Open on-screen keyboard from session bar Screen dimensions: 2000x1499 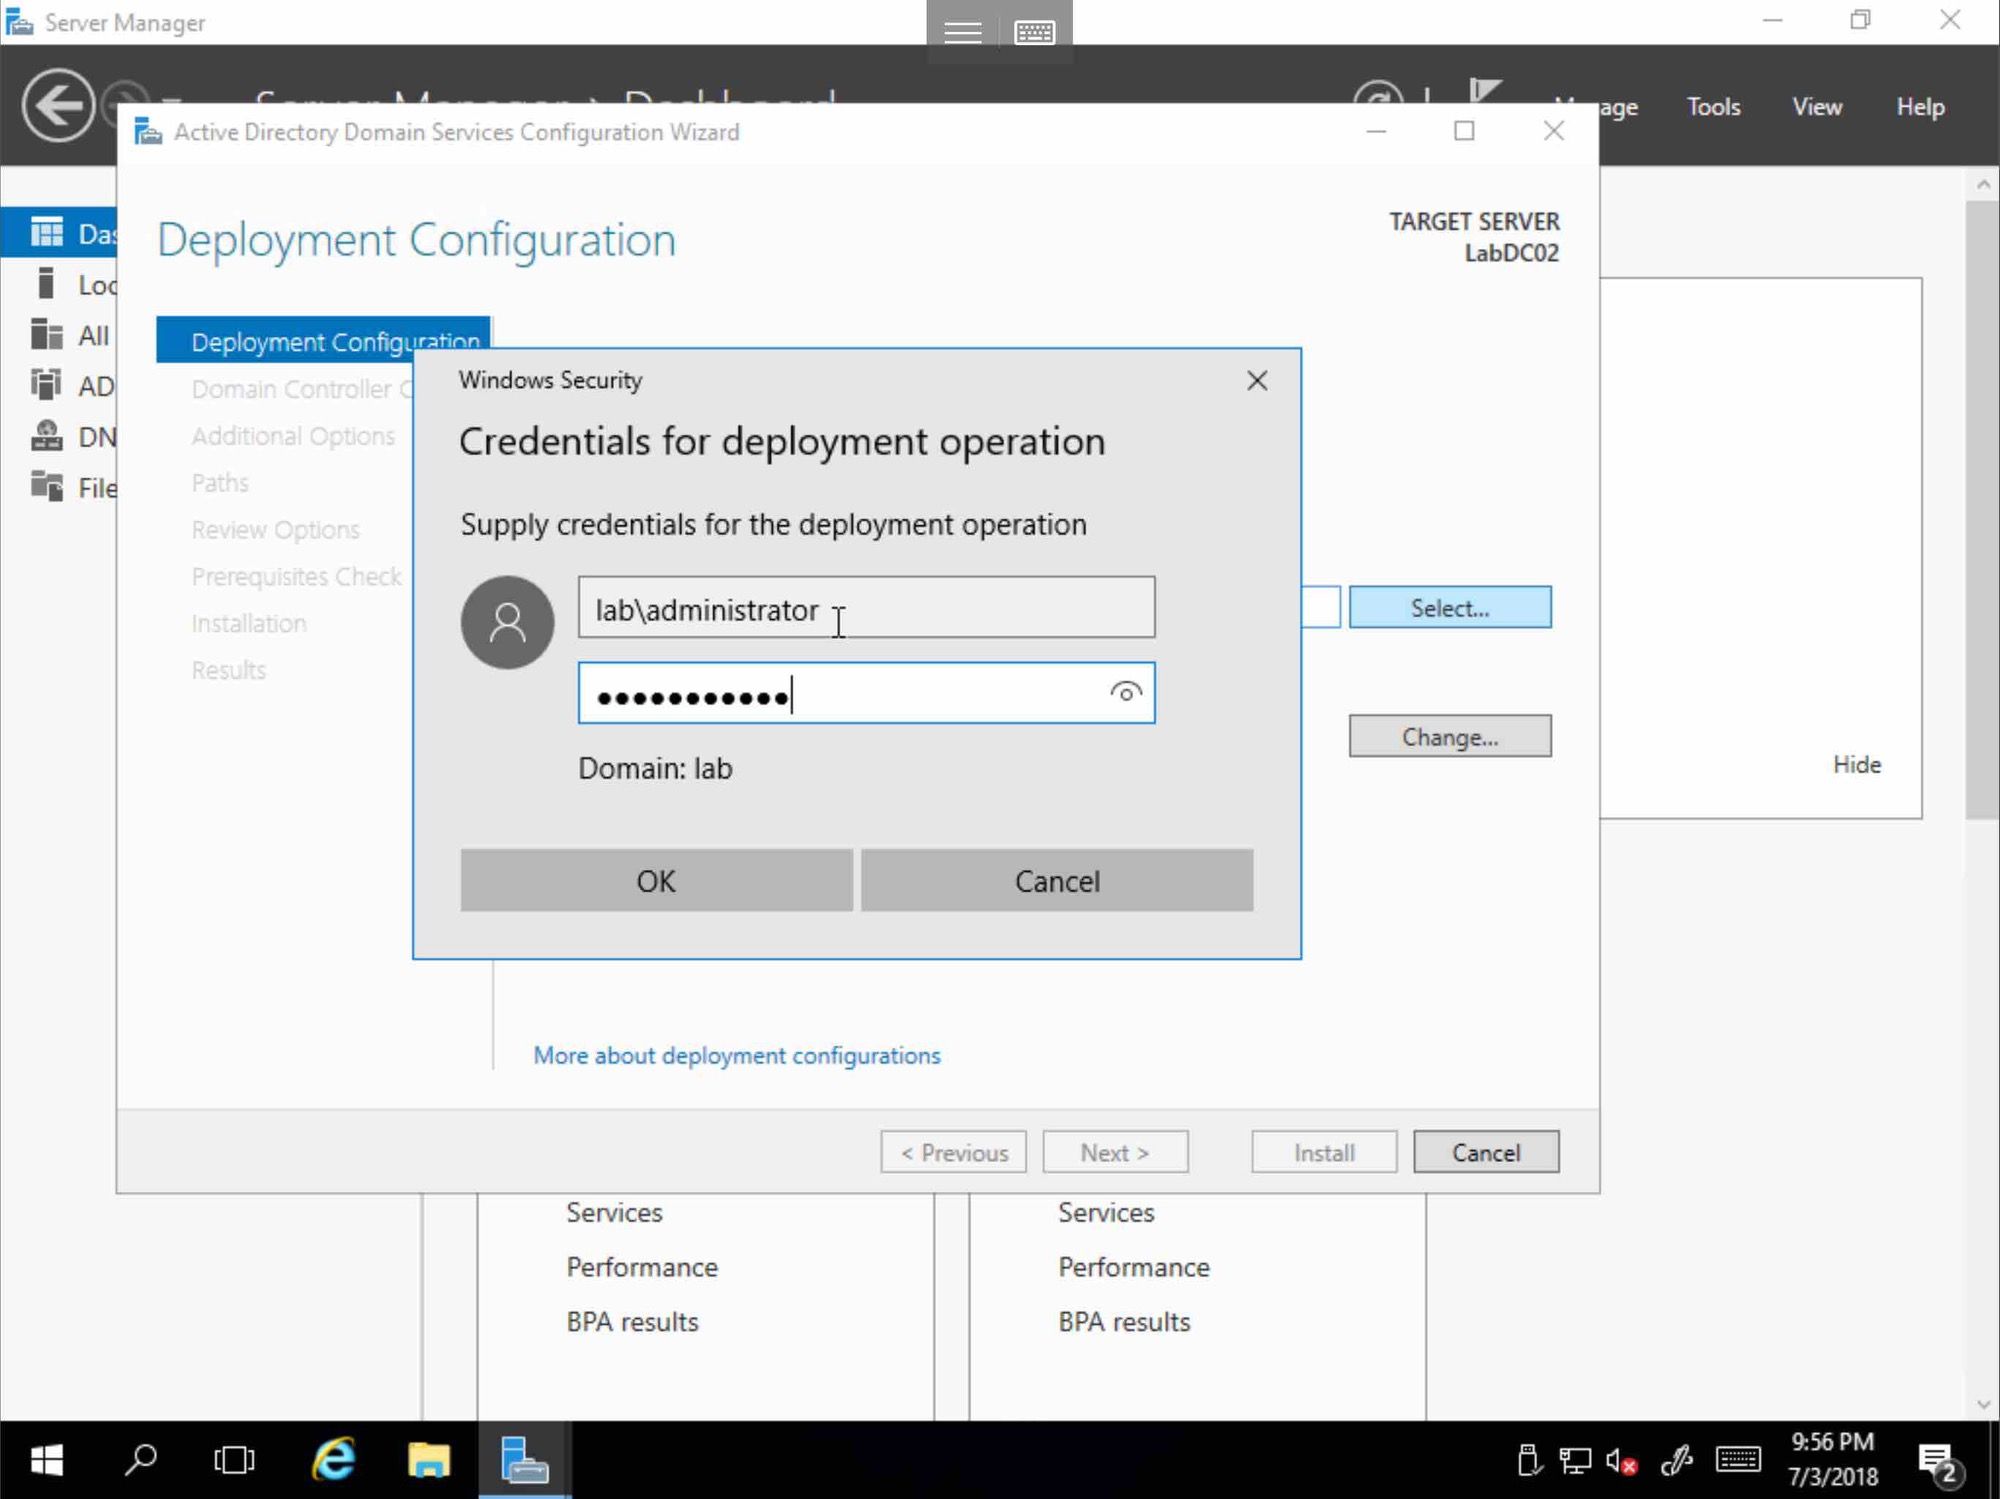click(1034, 33)
